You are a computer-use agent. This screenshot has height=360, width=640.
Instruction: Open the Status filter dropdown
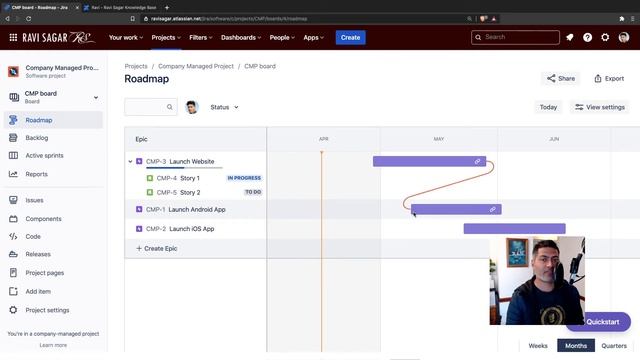pos(224,107)
